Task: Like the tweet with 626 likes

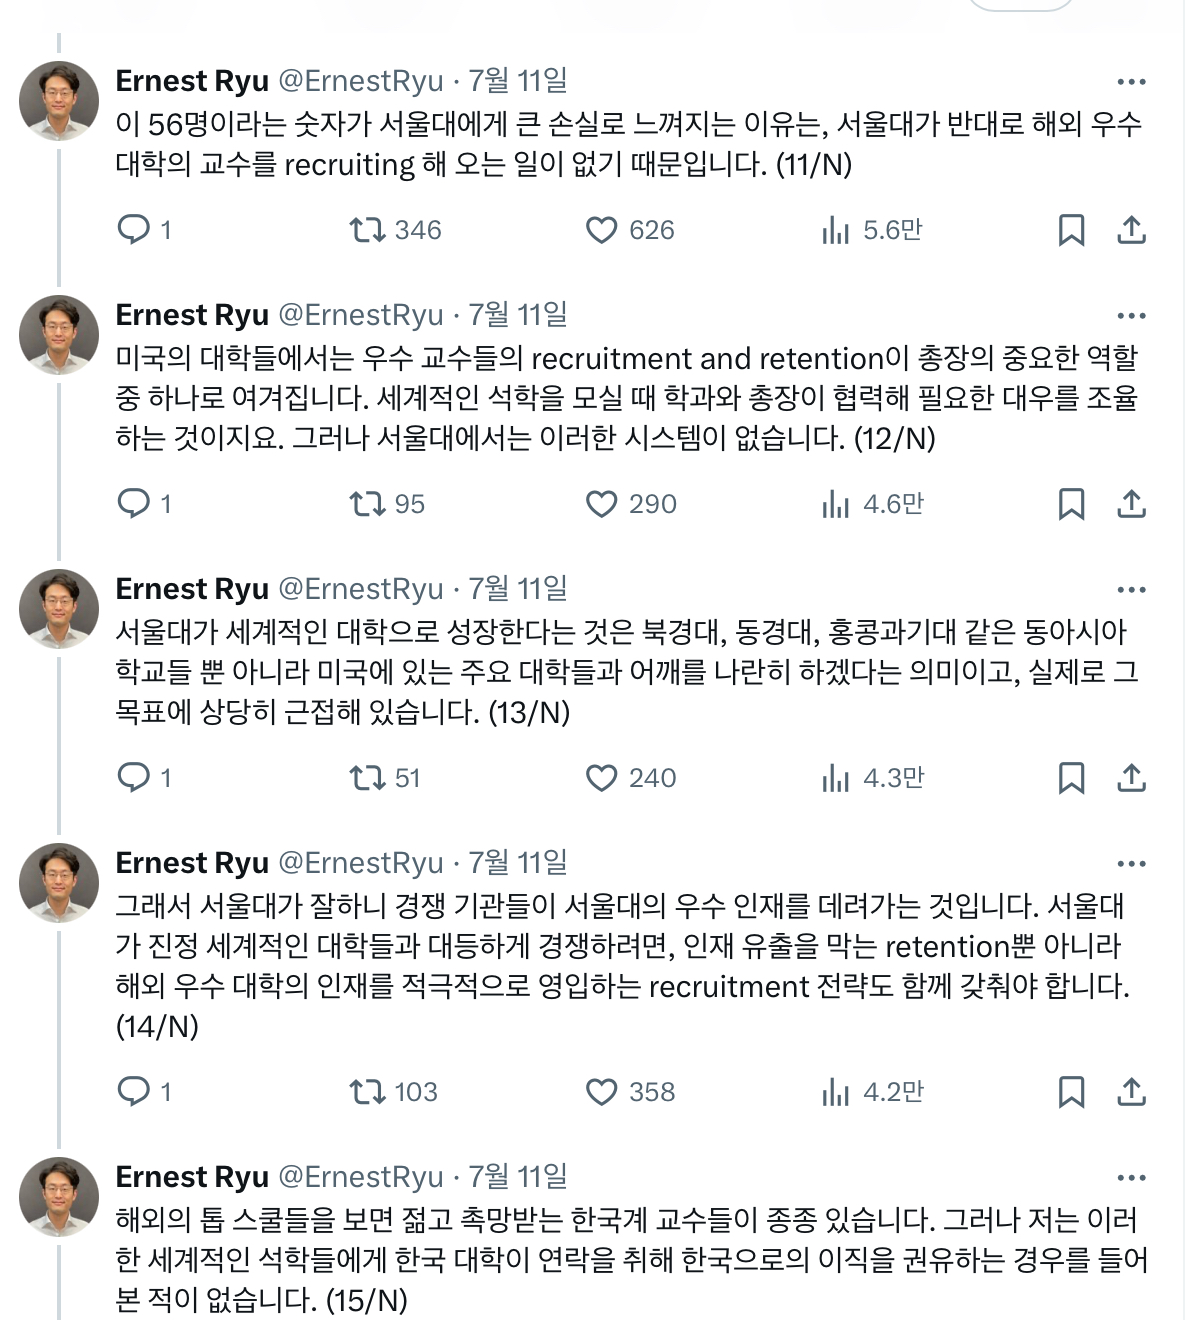Action: [x=601, y=230]
